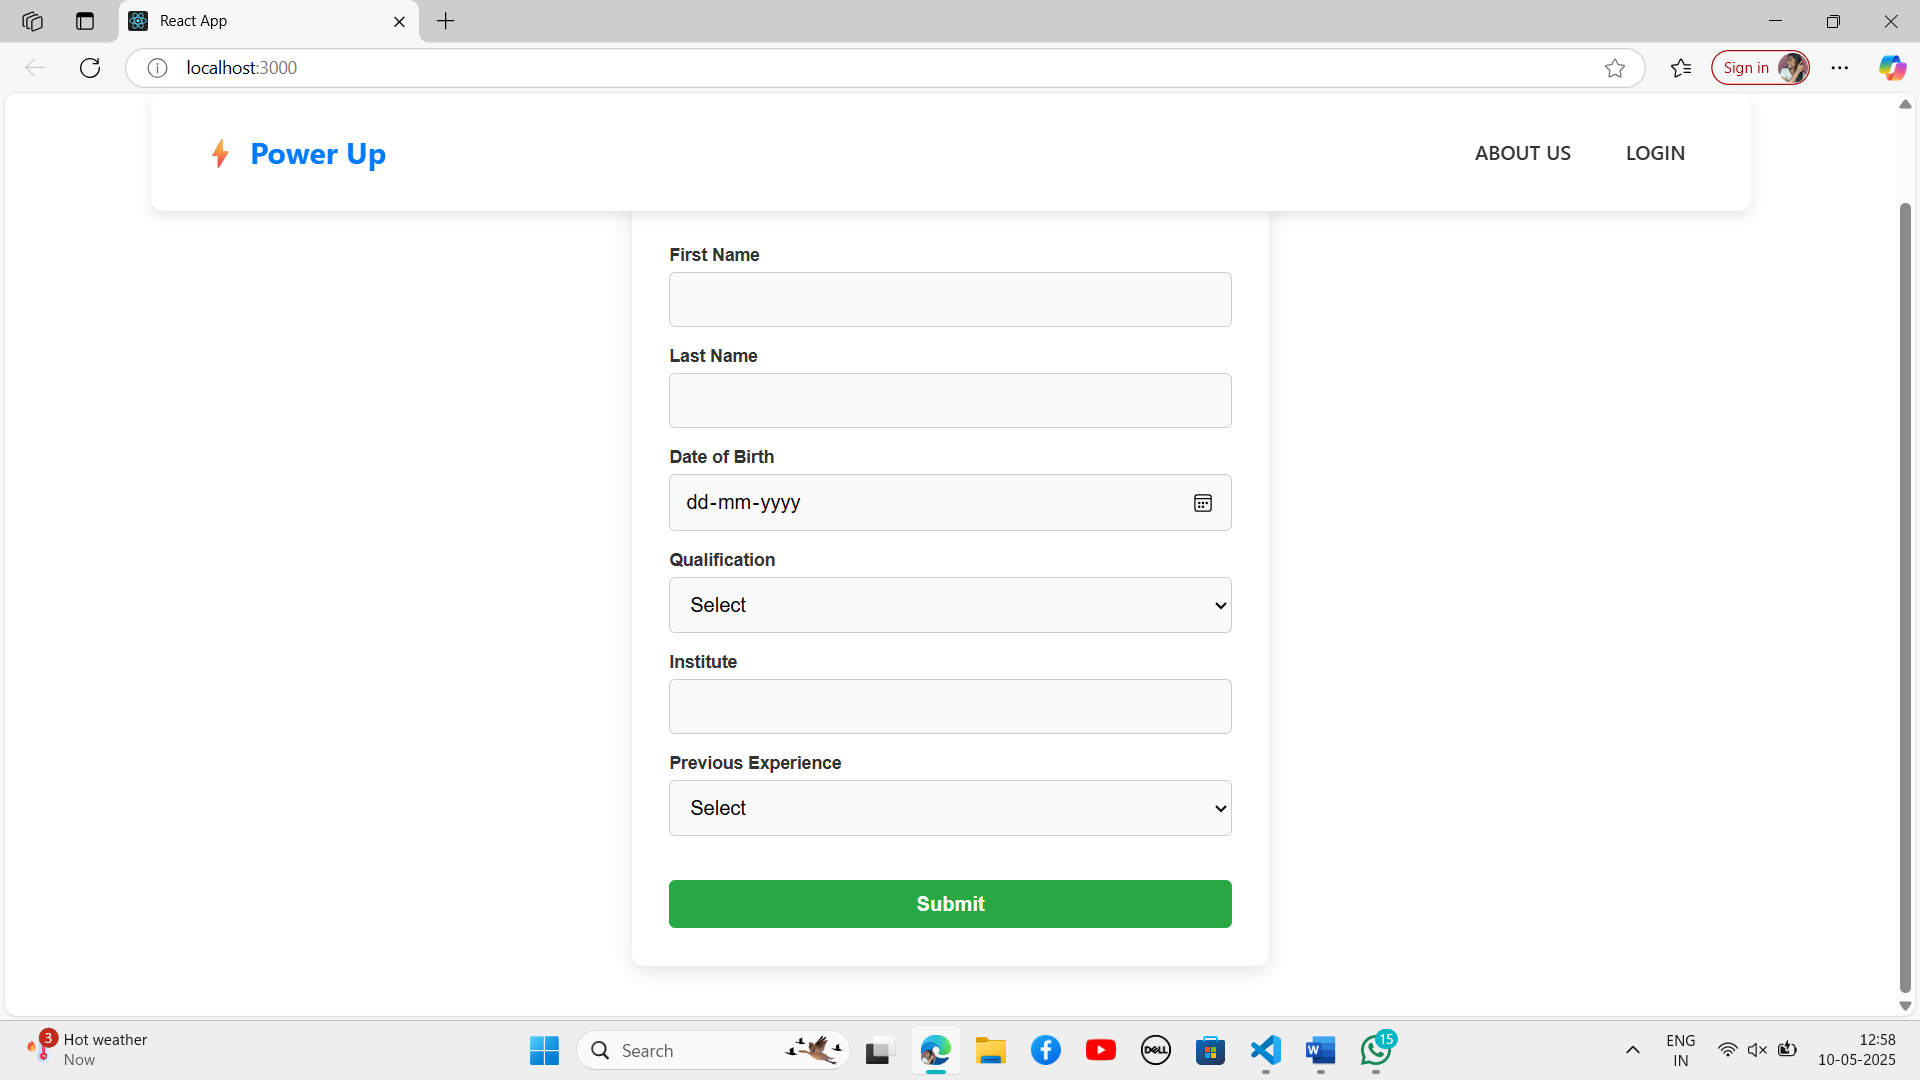
Task: Open the favorites list icon
Action: pos(1680,68)
